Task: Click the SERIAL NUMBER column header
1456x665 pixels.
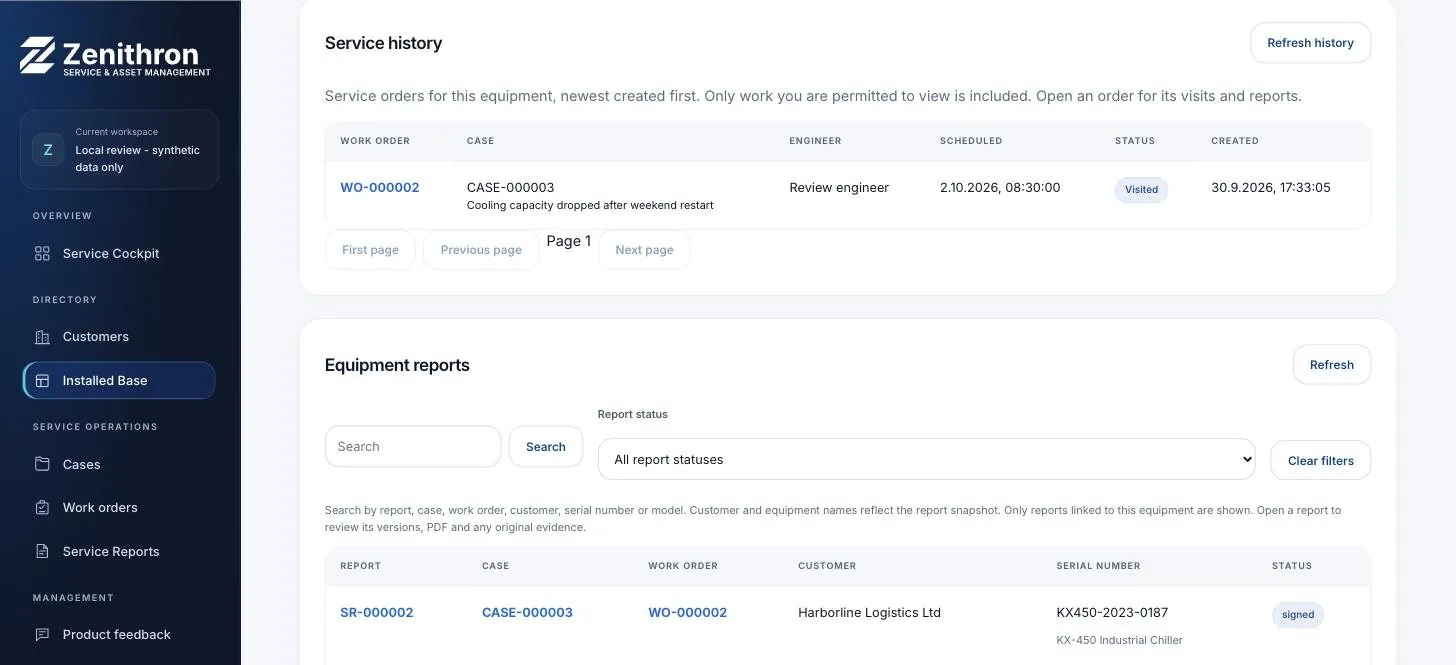Action: (1098, 566)
